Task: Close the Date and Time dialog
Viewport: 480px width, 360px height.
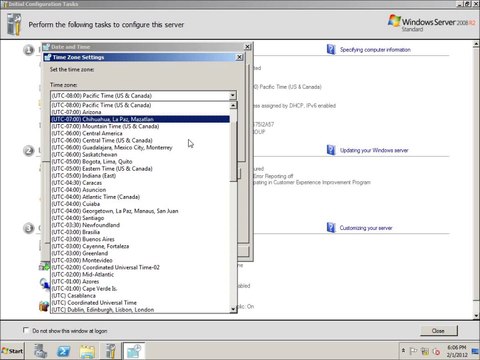Action: pyautogui.click(x=247, y=47)
